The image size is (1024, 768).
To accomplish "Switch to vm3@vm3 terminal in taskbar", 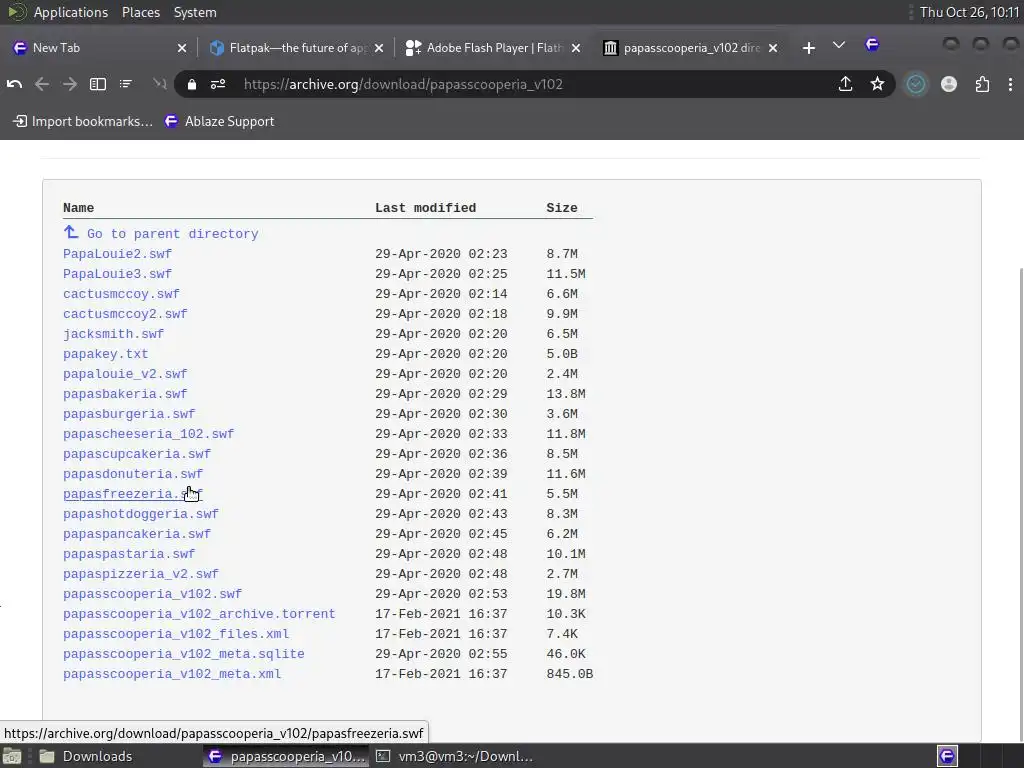I will (455, 756).
